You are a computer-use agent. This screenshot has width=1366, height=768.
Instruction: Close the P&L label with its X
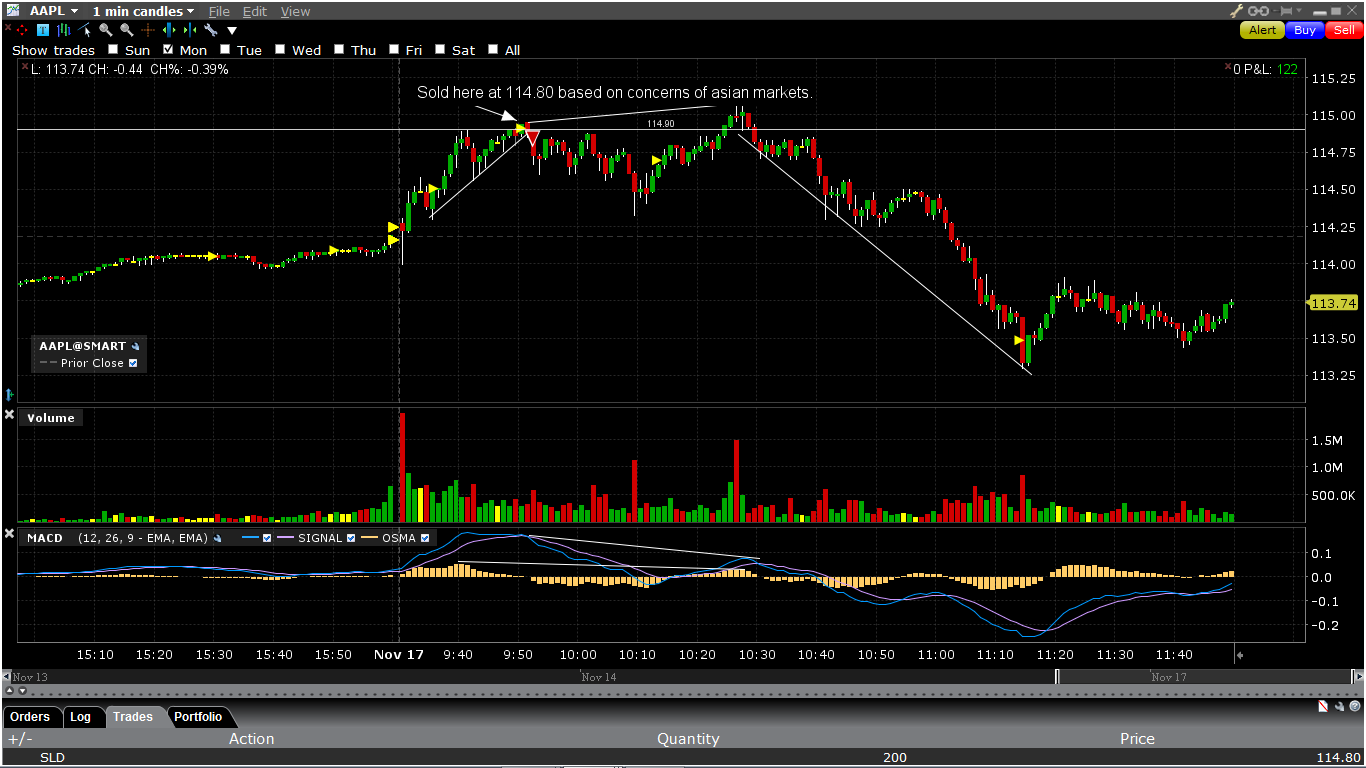coord(1228,69)
